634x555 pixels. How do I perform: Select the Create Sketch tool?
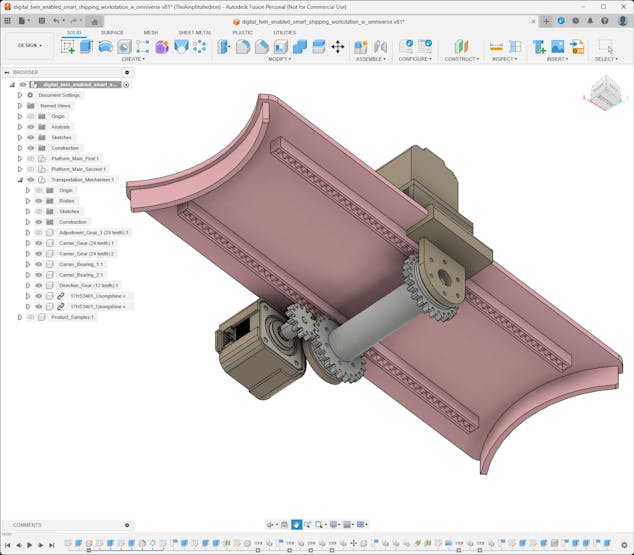coord(68,46)
